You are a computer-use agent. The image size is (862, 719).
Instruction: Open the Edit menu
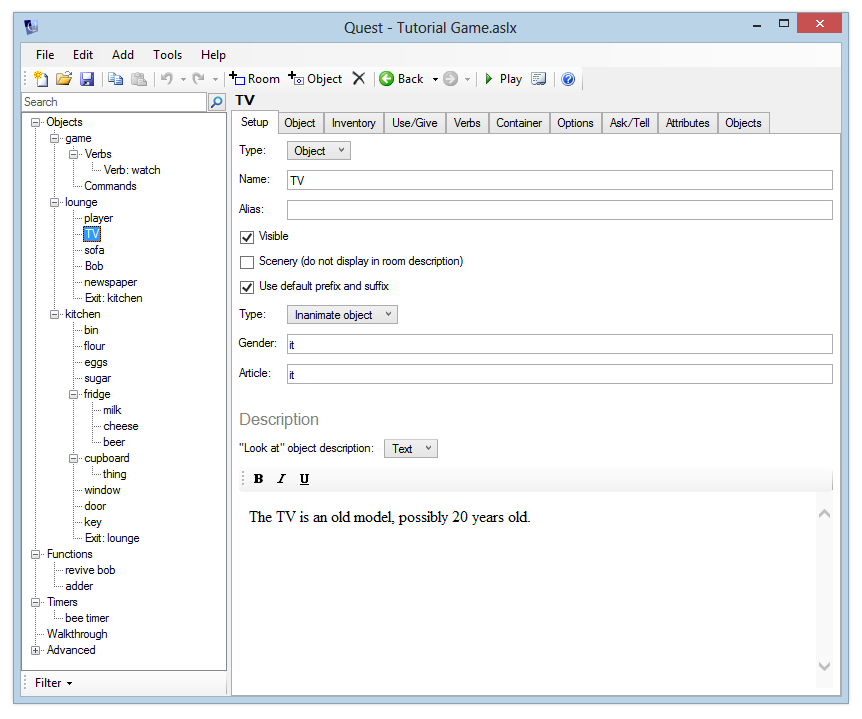click(x=83, y=55)
